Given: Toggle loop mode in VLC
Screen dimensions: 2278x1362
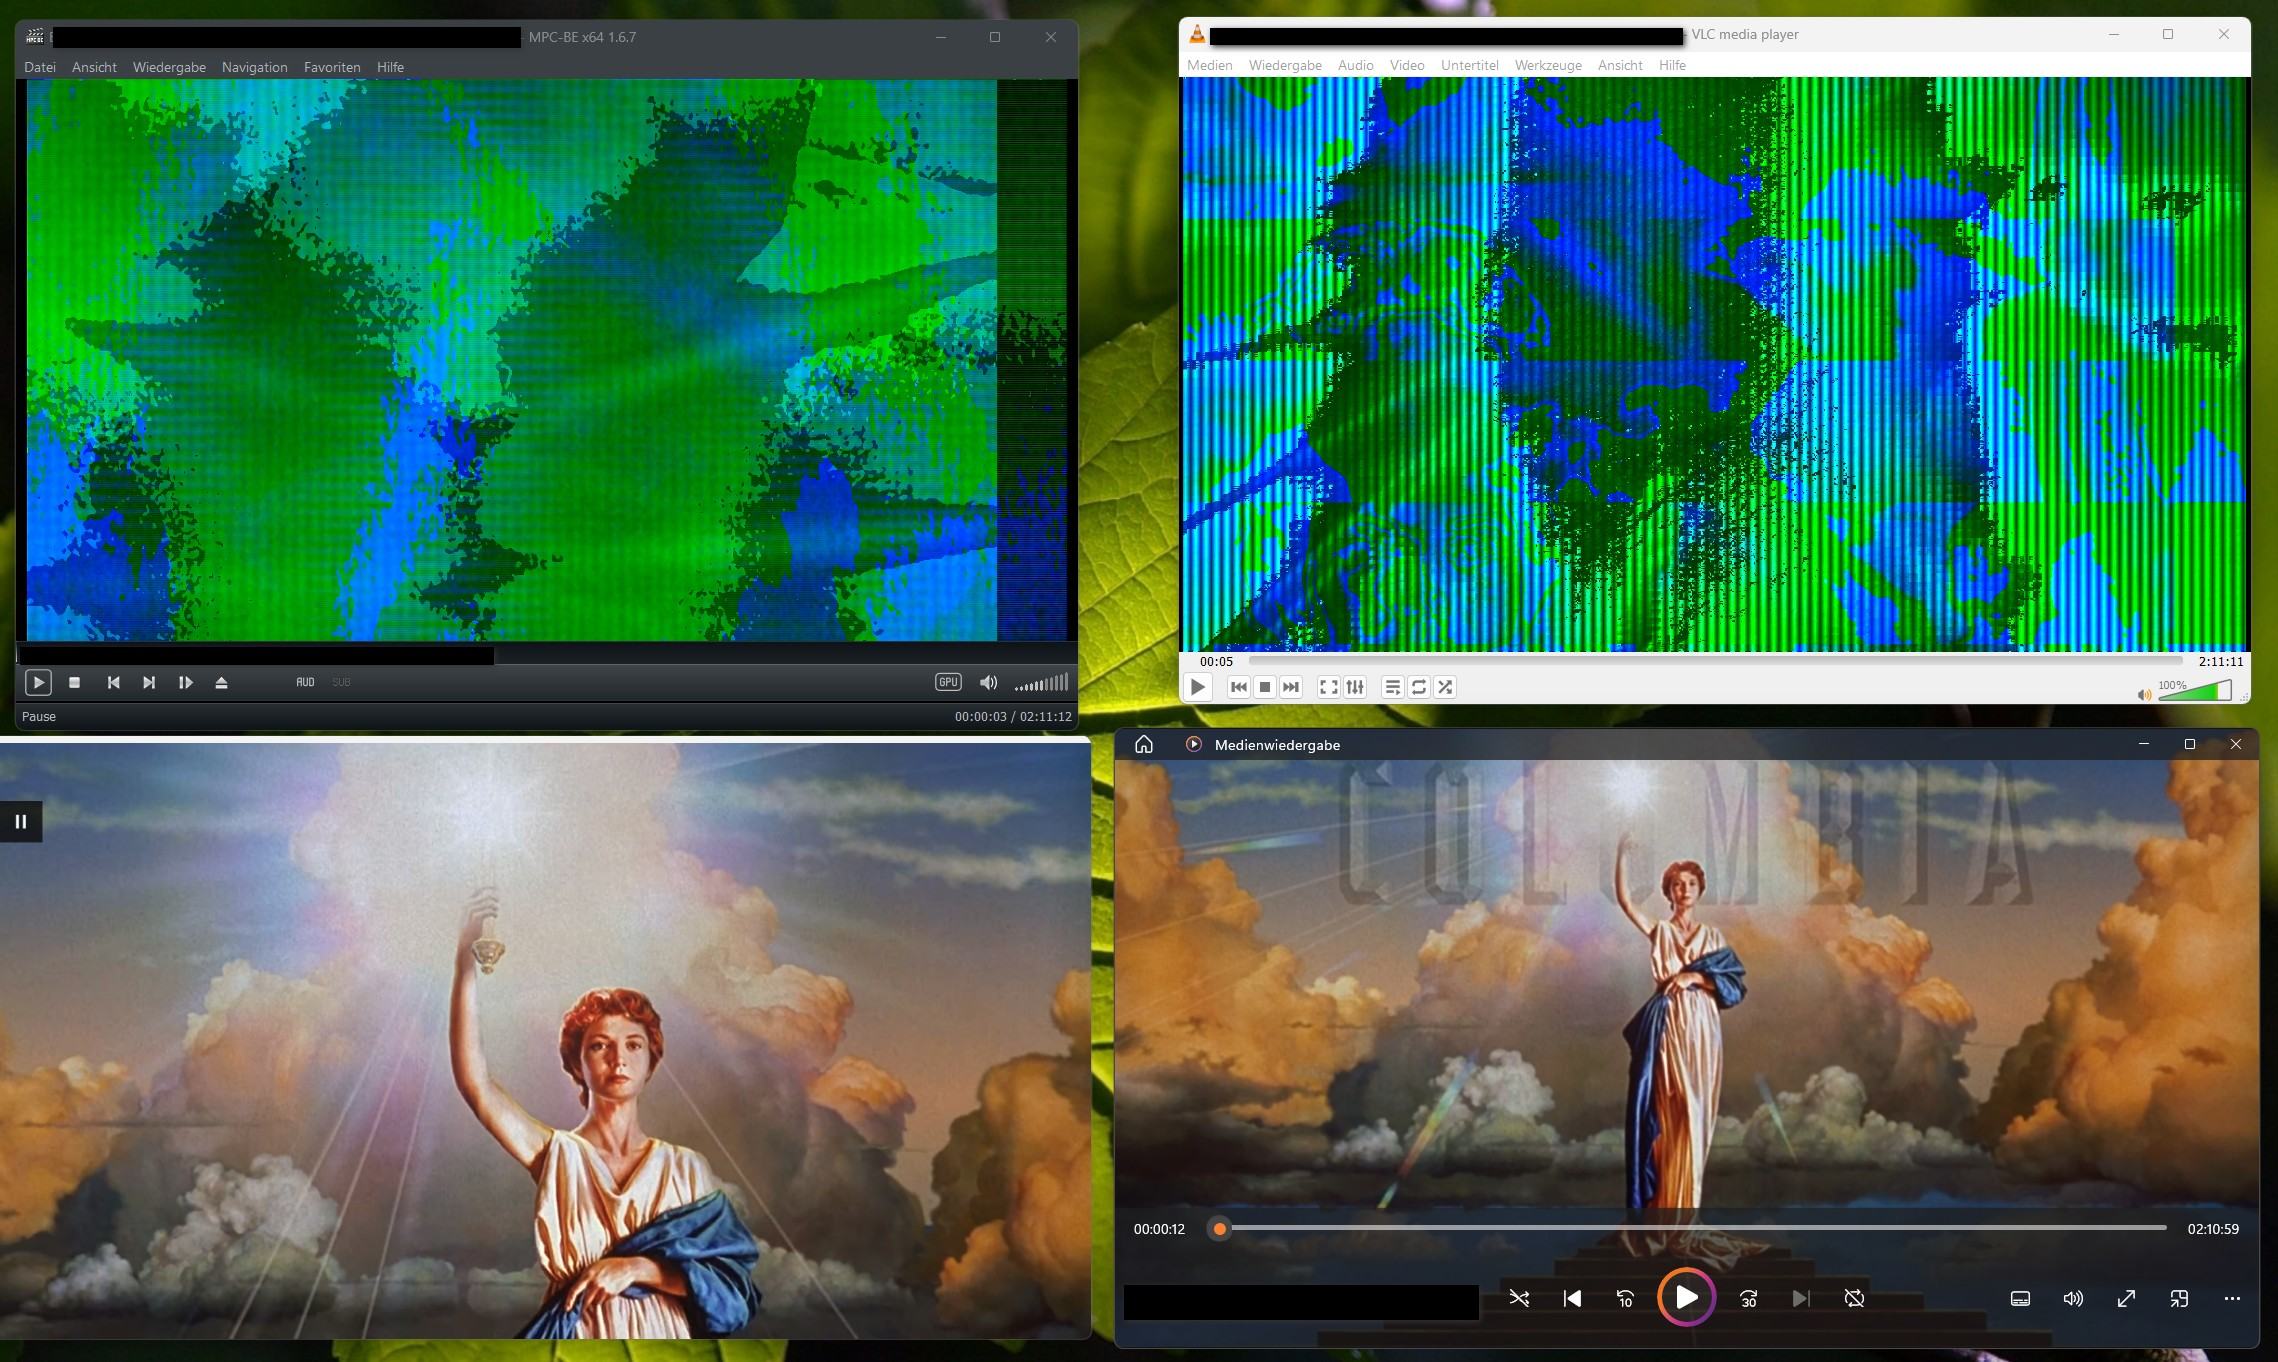Looking at the screenshot, I should pos(1419,687).
